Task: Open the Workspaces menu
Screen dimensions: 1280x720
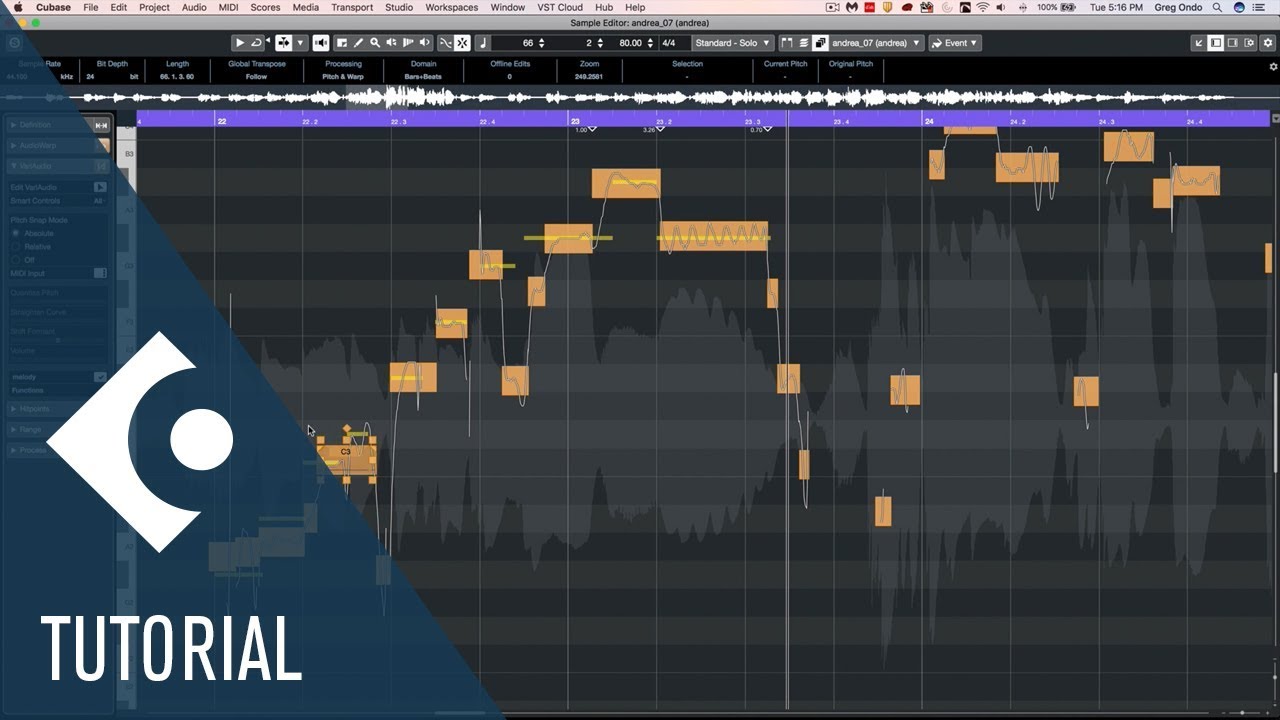Action: point(452,7)
